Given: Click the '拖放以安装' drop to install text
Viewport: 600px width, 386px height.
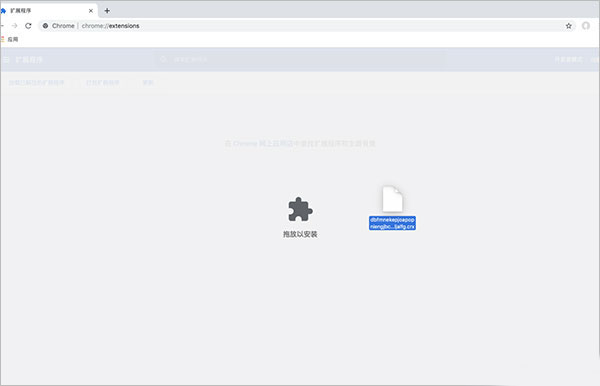Looking at the screenshot, I should (x=300, y=234).
